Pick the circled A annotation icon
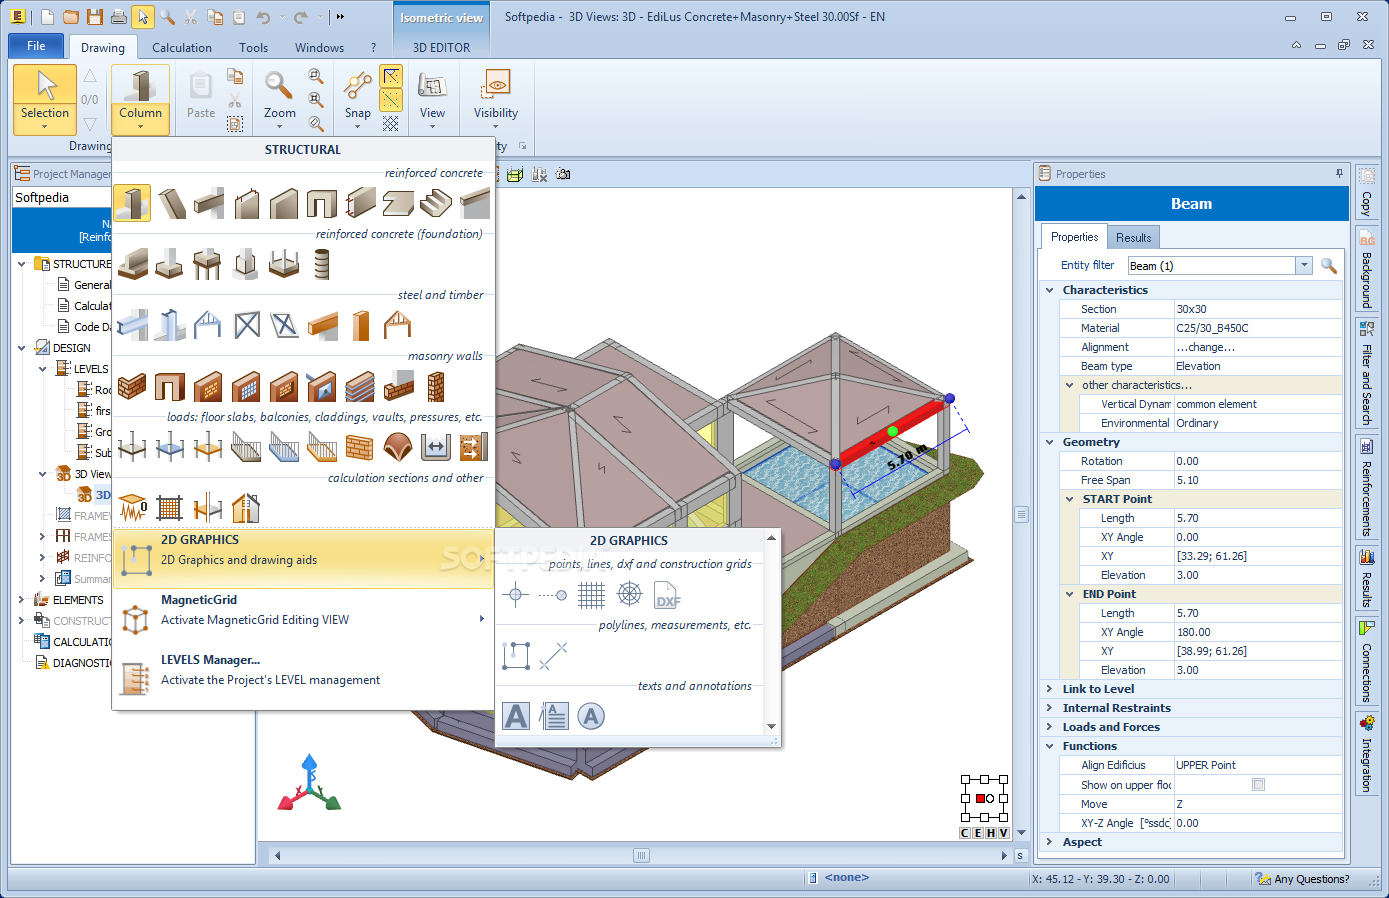This screenshot has height=898, width=1389. pyautogui.click(x=592, y=716)
